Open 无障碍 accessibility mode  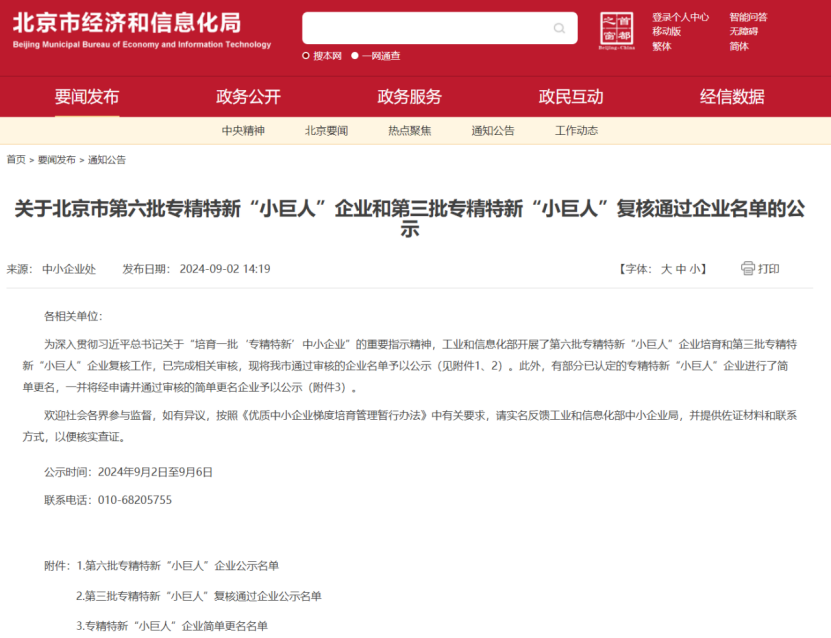[x=742, y=30]
